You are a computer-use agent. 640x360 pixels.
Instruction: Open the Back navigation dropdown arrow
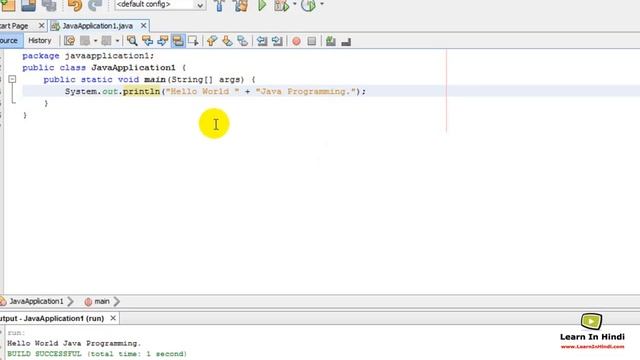point(96,41)
